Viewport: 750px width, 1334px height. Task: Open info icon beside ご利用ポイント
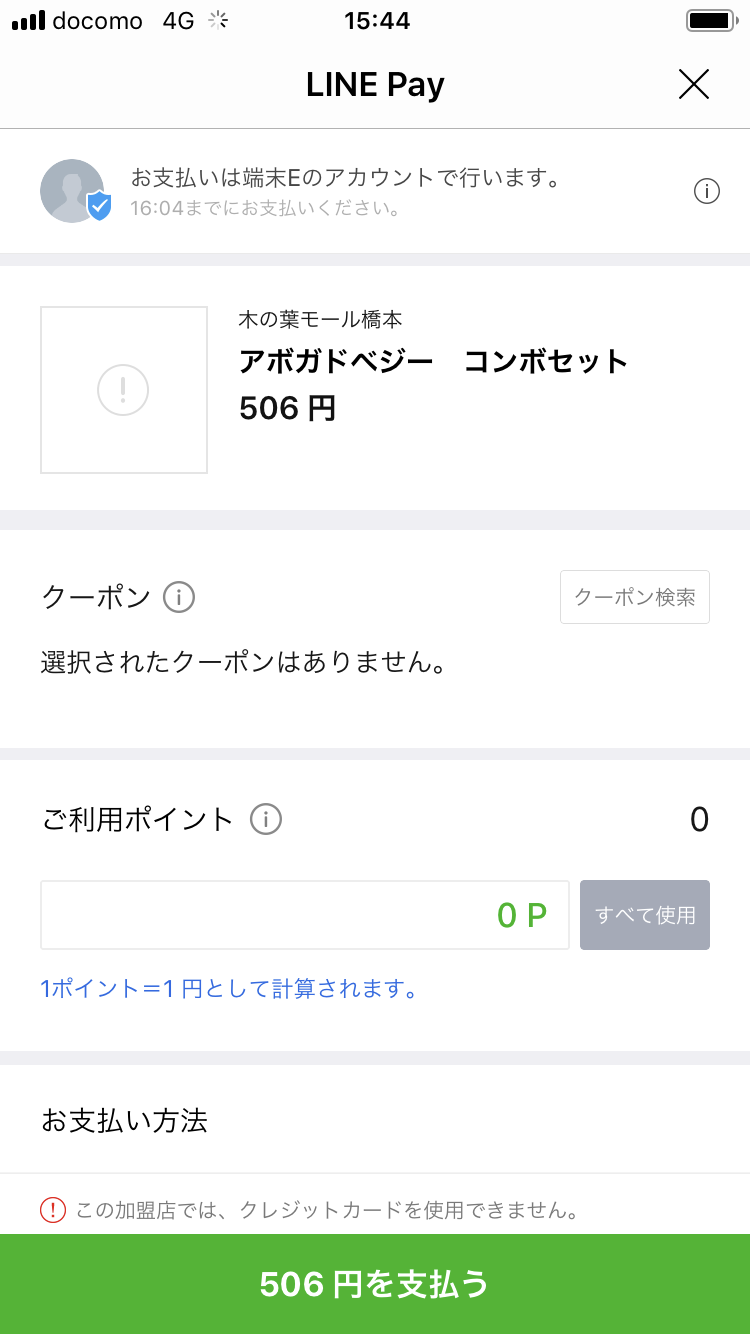click(266, 820)
